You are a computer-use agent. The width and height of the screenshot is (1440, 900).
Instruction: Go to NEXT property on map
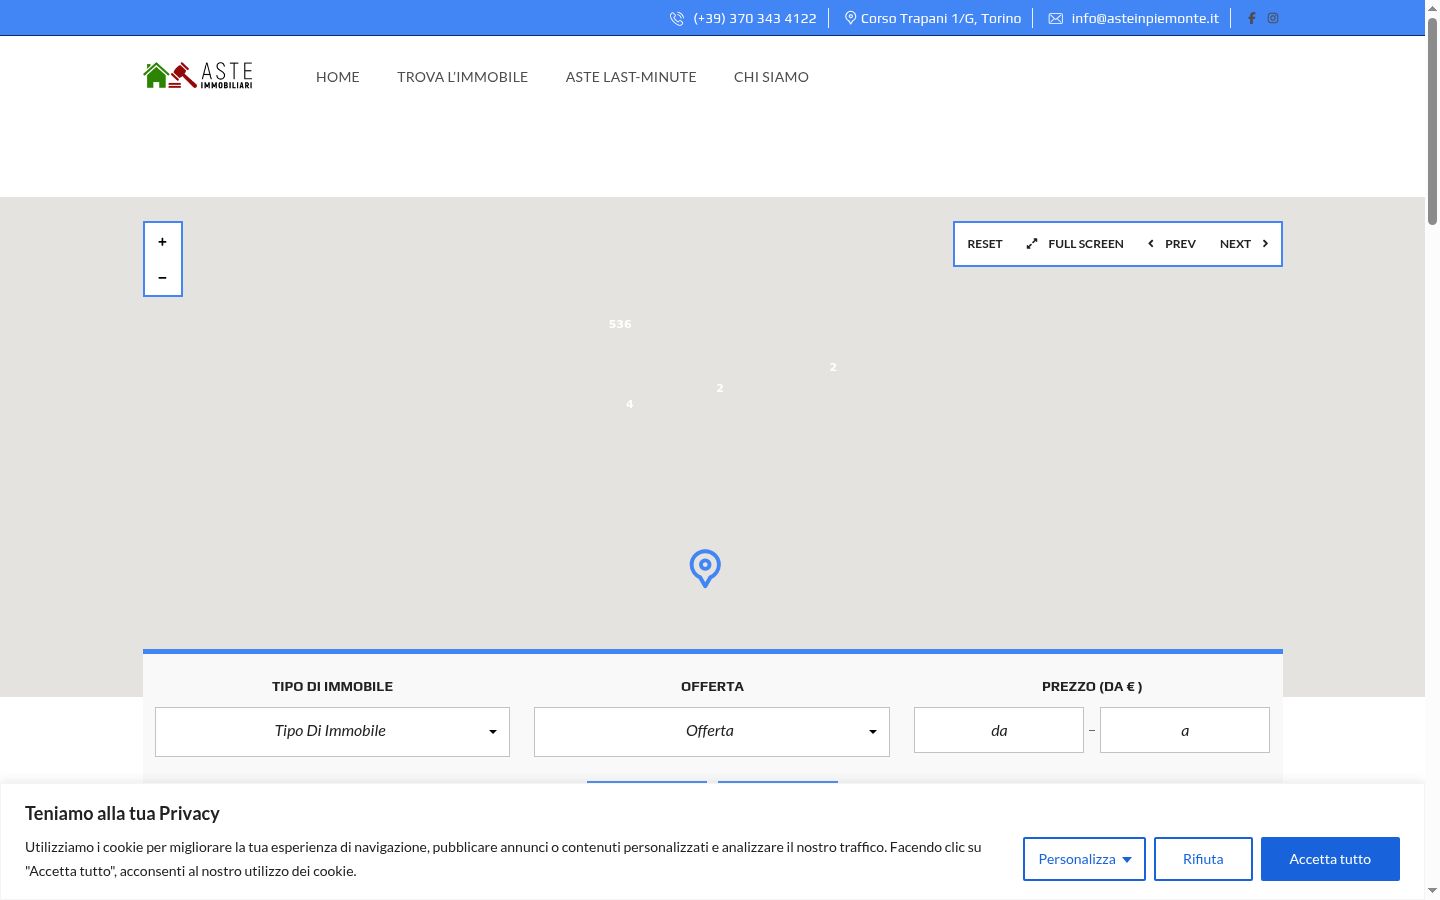point(1244,244)
